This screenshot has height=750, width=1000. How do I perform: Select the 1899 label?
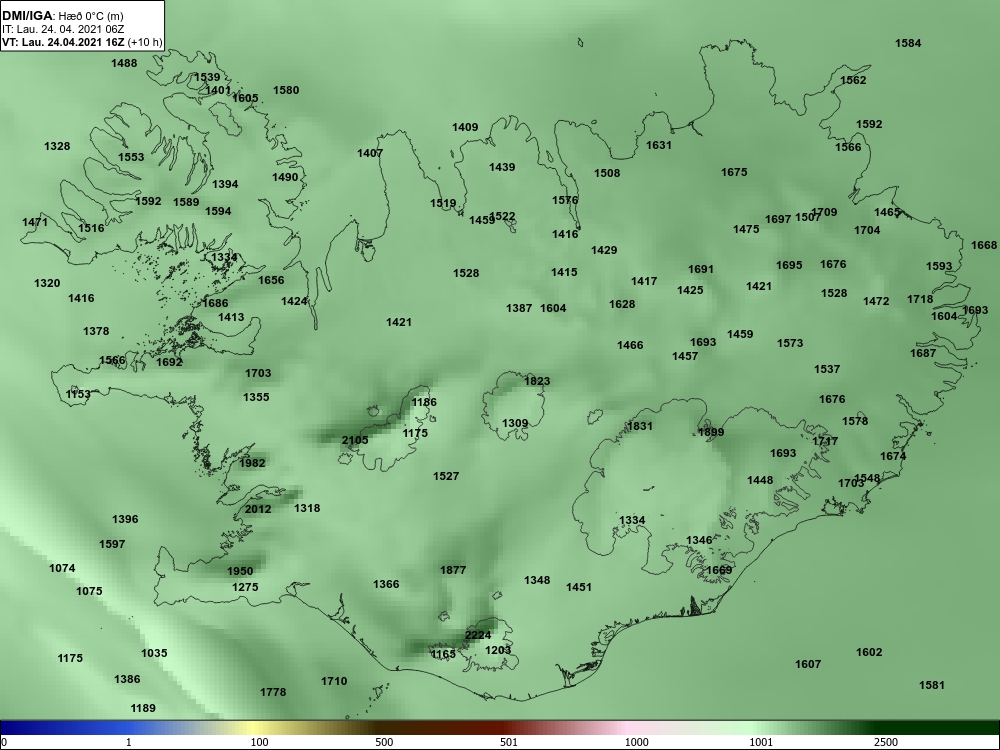point(711,432)
